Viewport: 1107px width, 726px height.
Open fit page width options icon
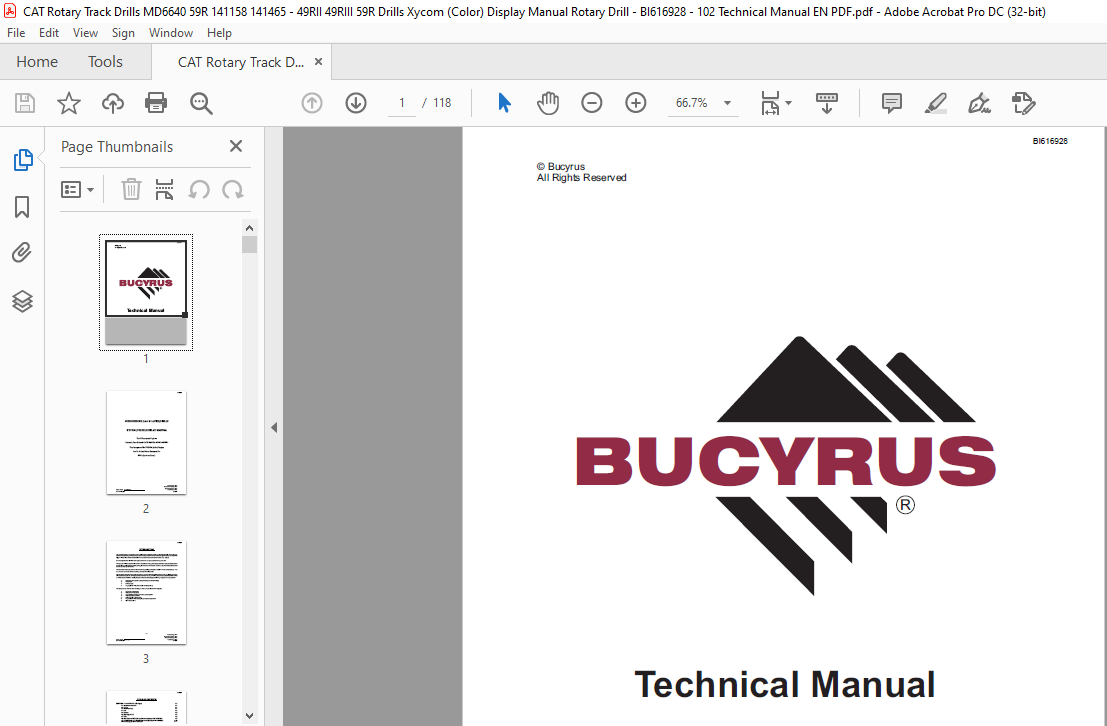pos(776,103)
